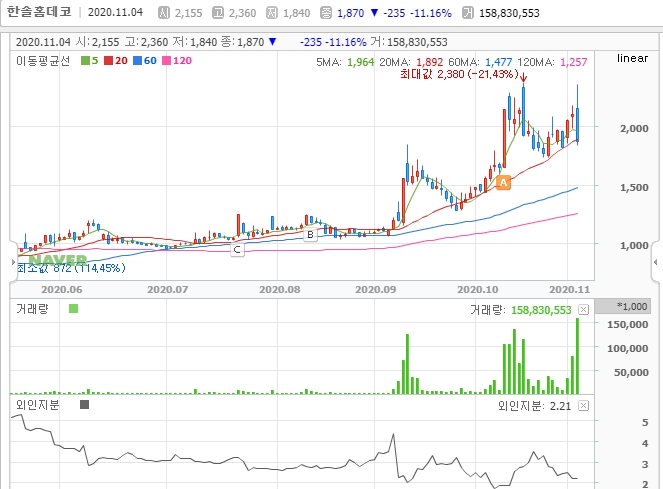Image resolution: width=663 pixels, height=489 pixels.
Task: Click the 60MA value 1,477
Action: point(499,62)
